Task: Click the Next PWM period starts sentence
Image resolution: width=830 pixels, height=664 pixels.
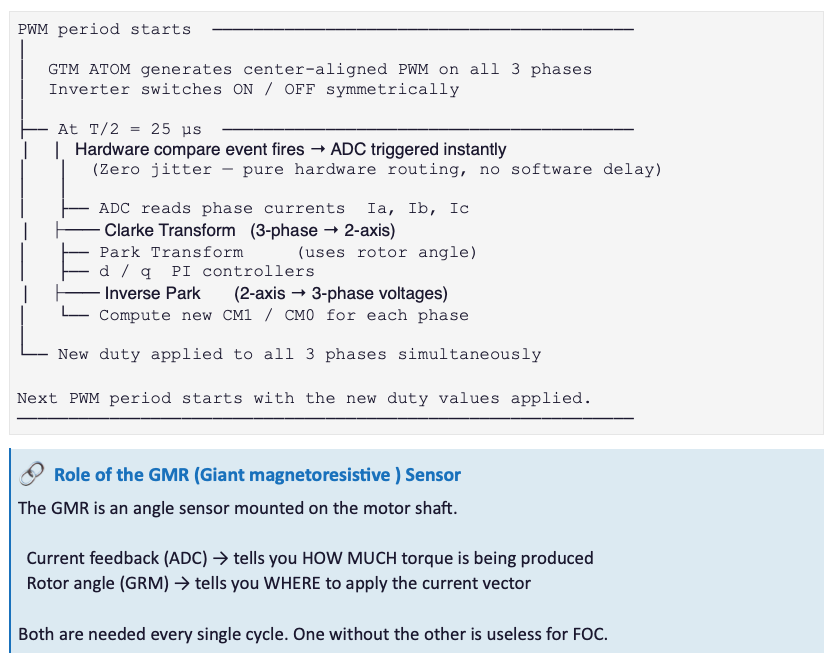Action: tap(304, 398)
